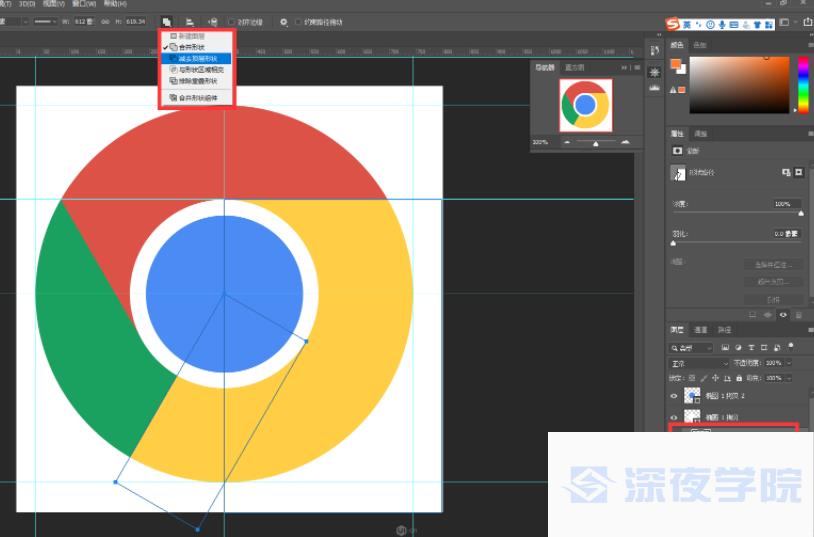814x537 pixels.
Task: Choose 合并形状组件 in path operations menu
Action: [x=196, y=98]
